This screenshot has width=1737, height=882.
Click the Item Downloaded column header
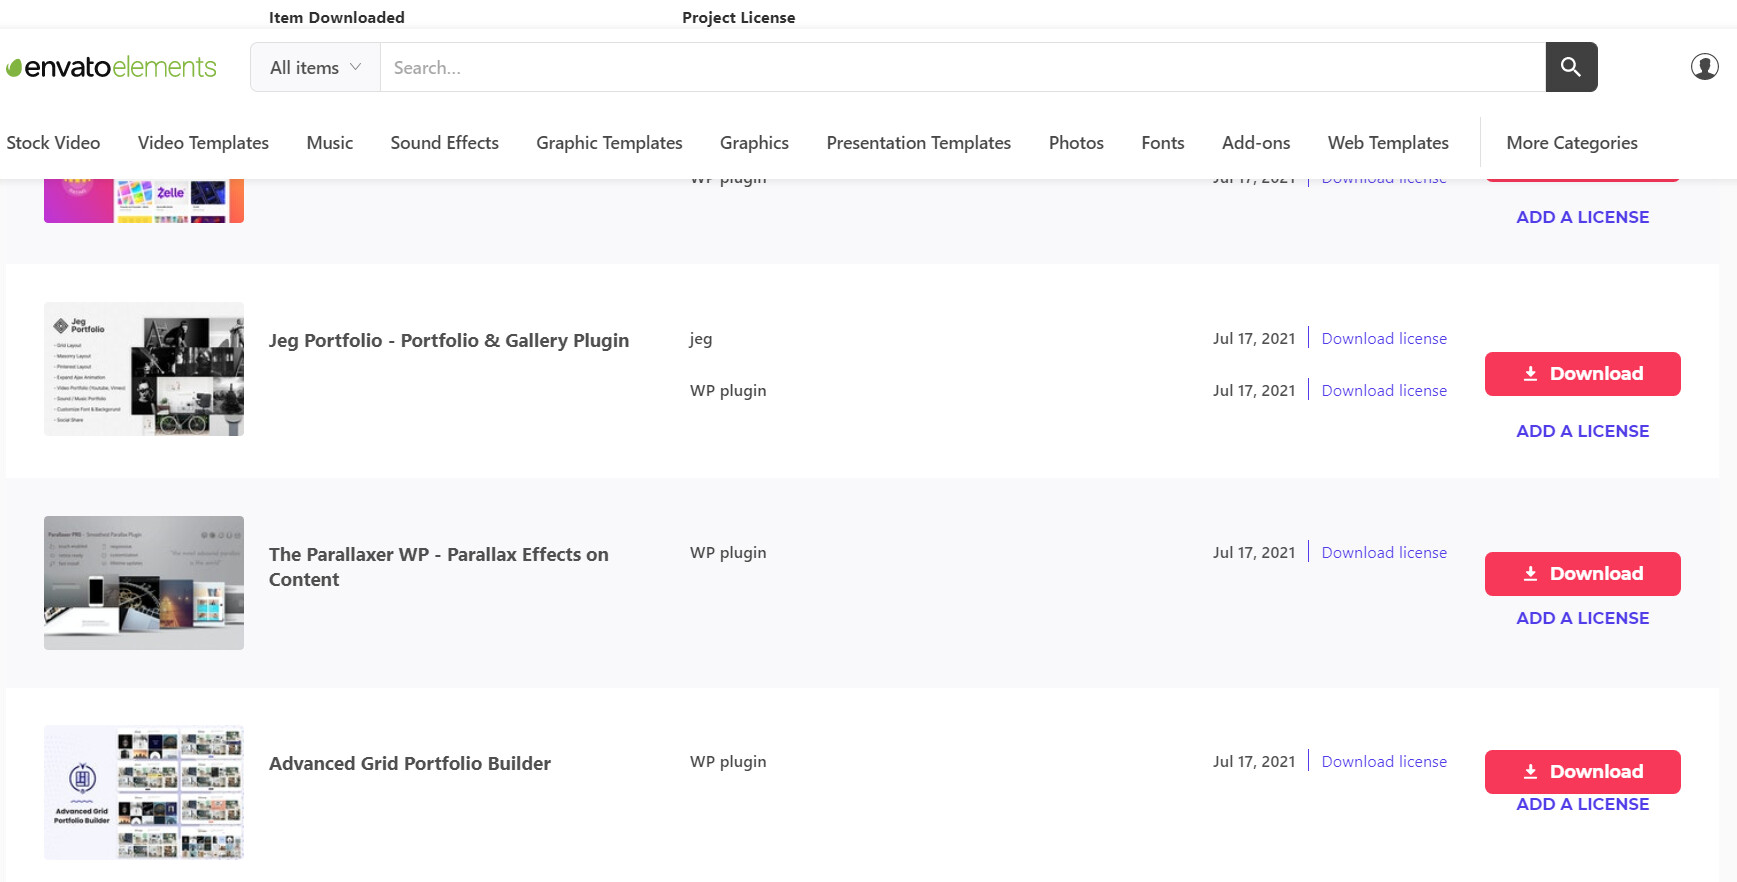pyautogui.click(x=337, y=17)
